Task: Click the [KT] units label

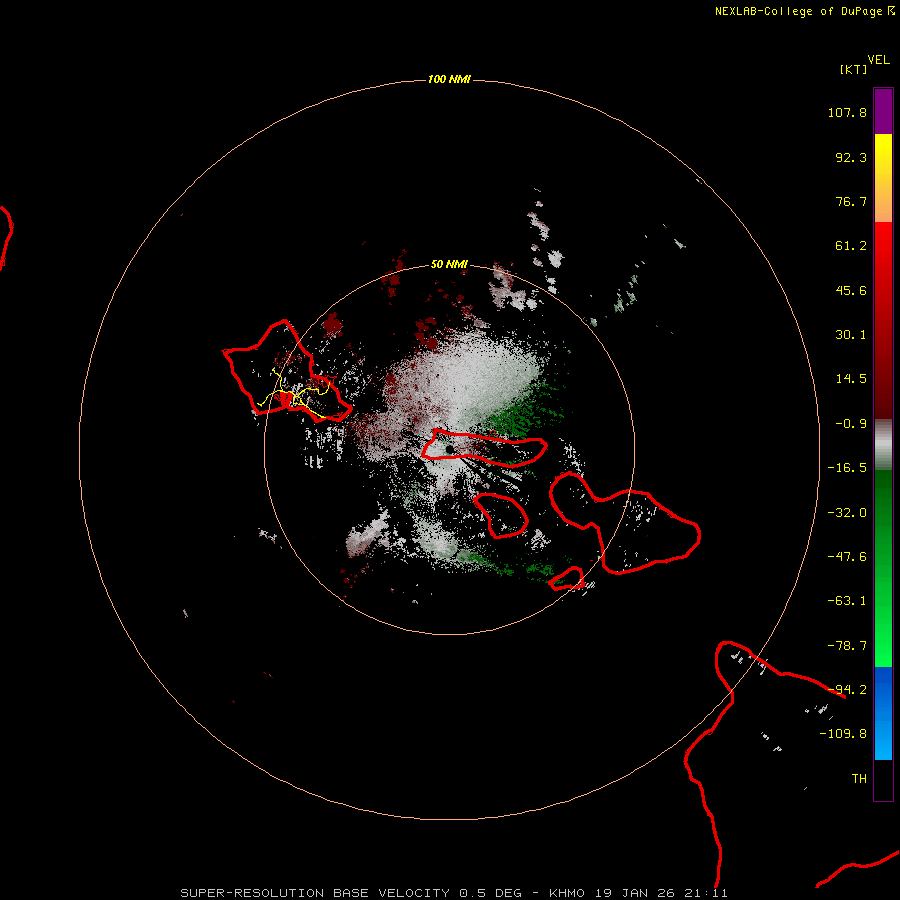Action: pos(854,69)
